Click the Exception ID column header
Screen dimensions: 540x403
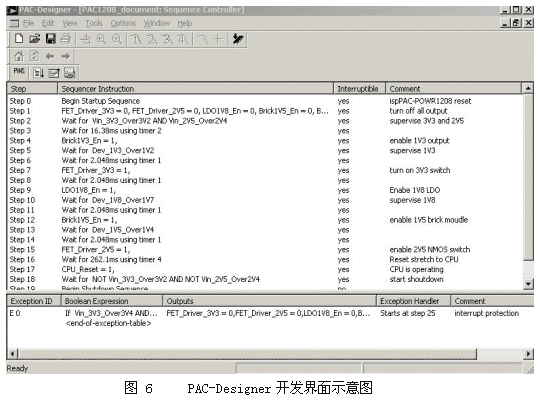[34, 301]
